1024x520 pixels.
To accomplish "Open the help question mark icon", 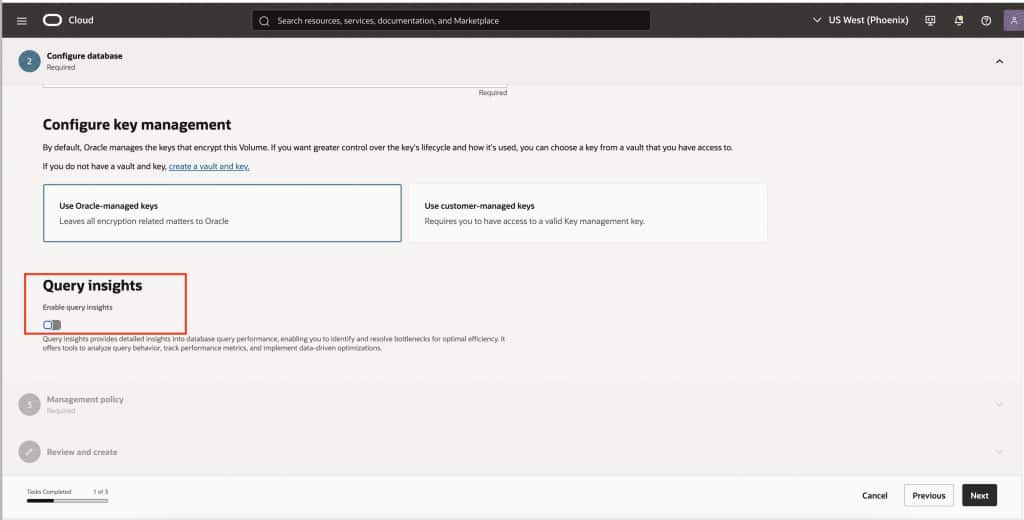I will (x=986, y=20).
